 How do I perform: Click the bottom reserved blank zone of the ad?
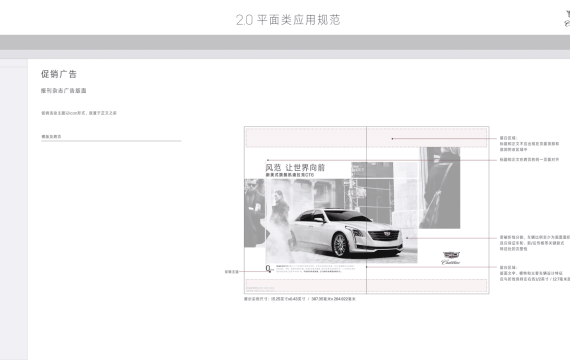tap(366, 285)
